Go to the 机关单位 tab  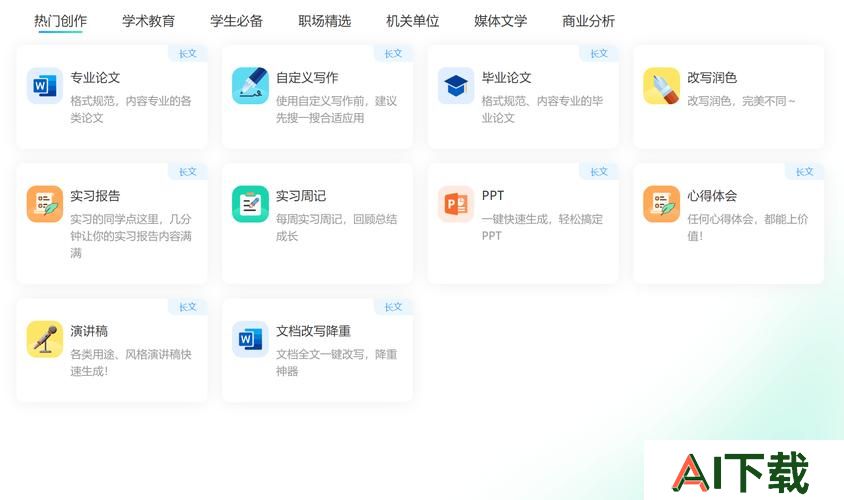(x=412, y=21)
